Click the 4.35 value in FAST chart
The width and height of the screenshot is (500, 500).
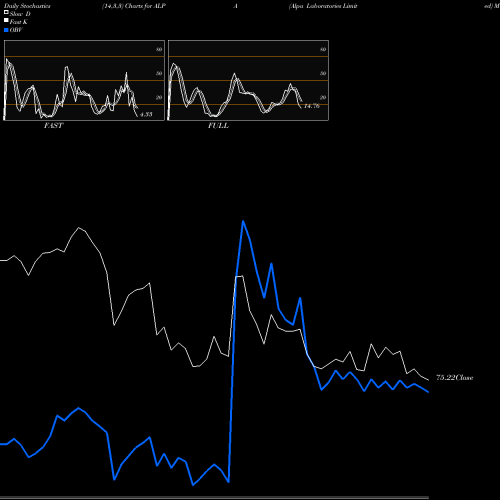146,114
